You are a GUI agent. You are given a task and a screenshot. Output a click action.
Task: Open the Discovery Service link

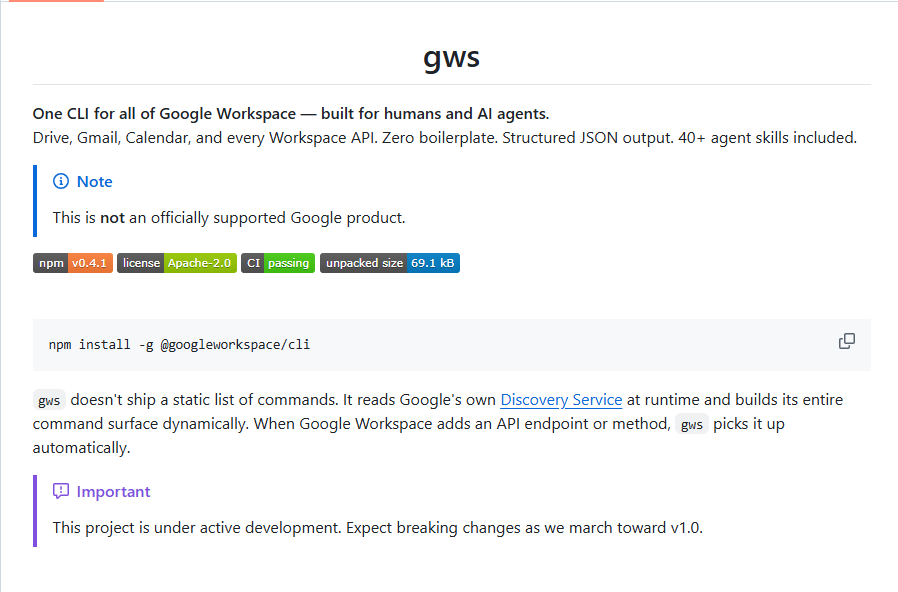pyautogui.click(x=561, y=400)
